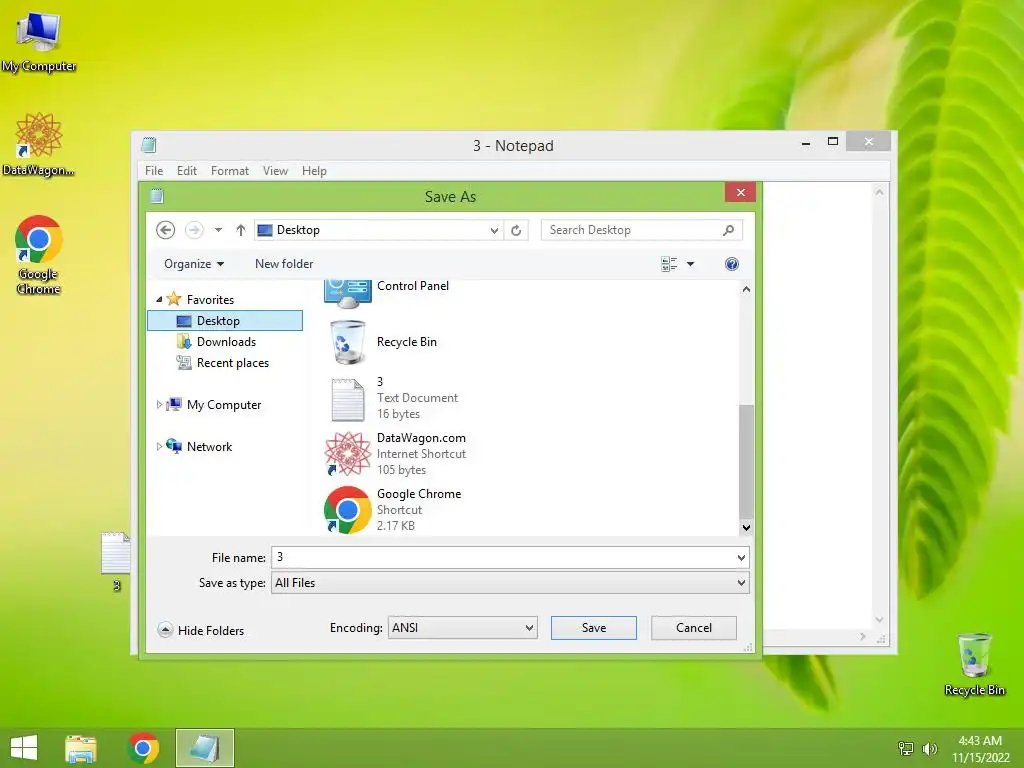Select DataWagon.com shortcut icon in list
The width and height of the screenshot is (1024, 768).
[x=347, y=454]
